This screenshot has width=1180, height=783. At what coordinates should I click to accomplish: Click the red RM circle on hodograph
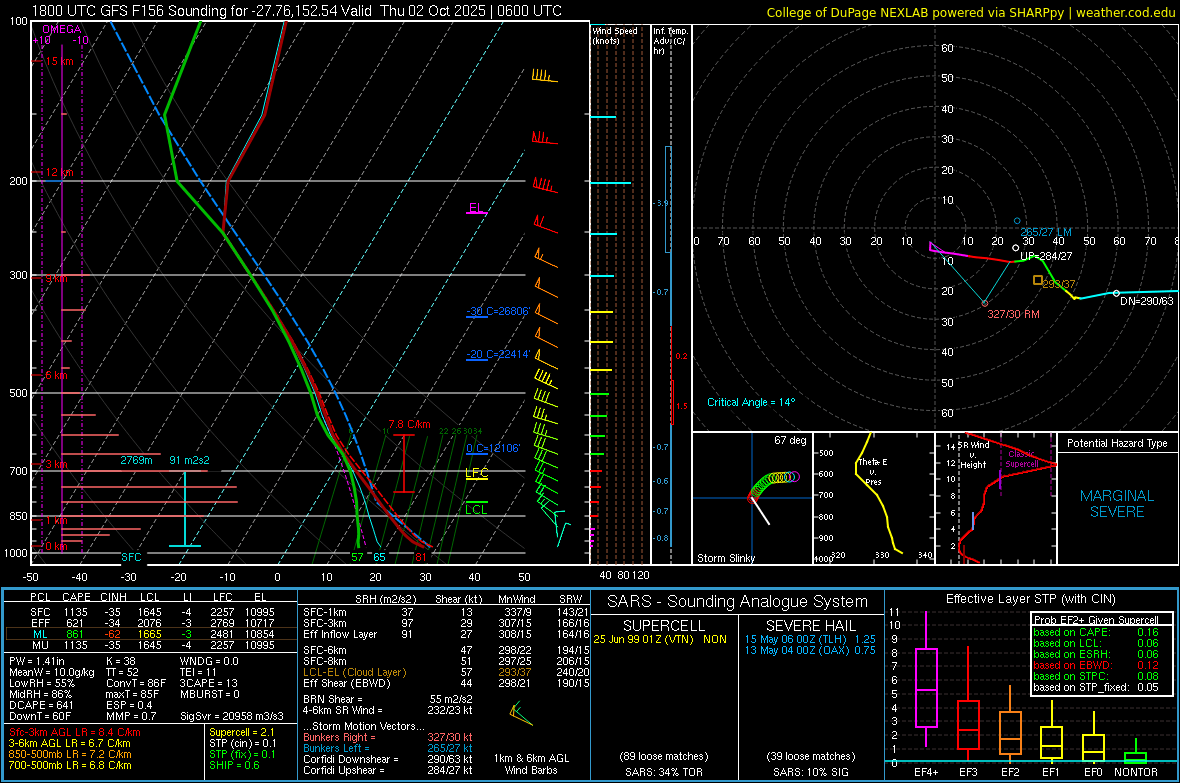coord(984,303)
